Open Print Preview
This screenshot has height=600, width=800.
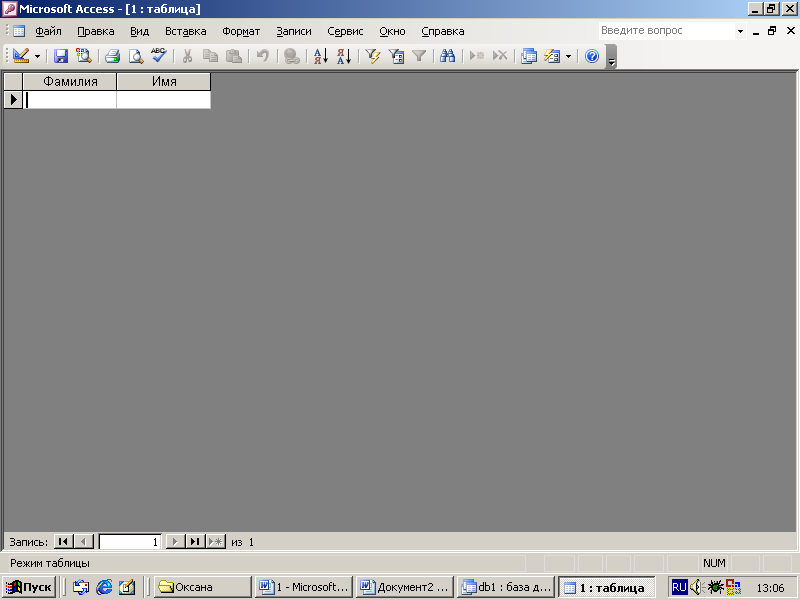click(136, 56)
